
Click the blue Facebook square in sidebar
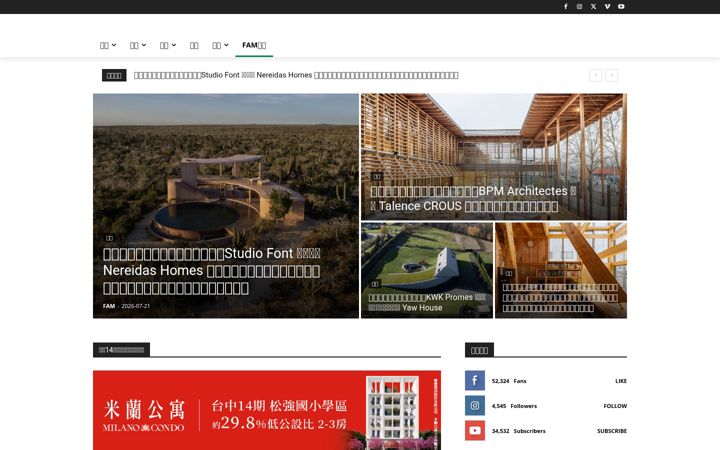(x=475, y=381)
